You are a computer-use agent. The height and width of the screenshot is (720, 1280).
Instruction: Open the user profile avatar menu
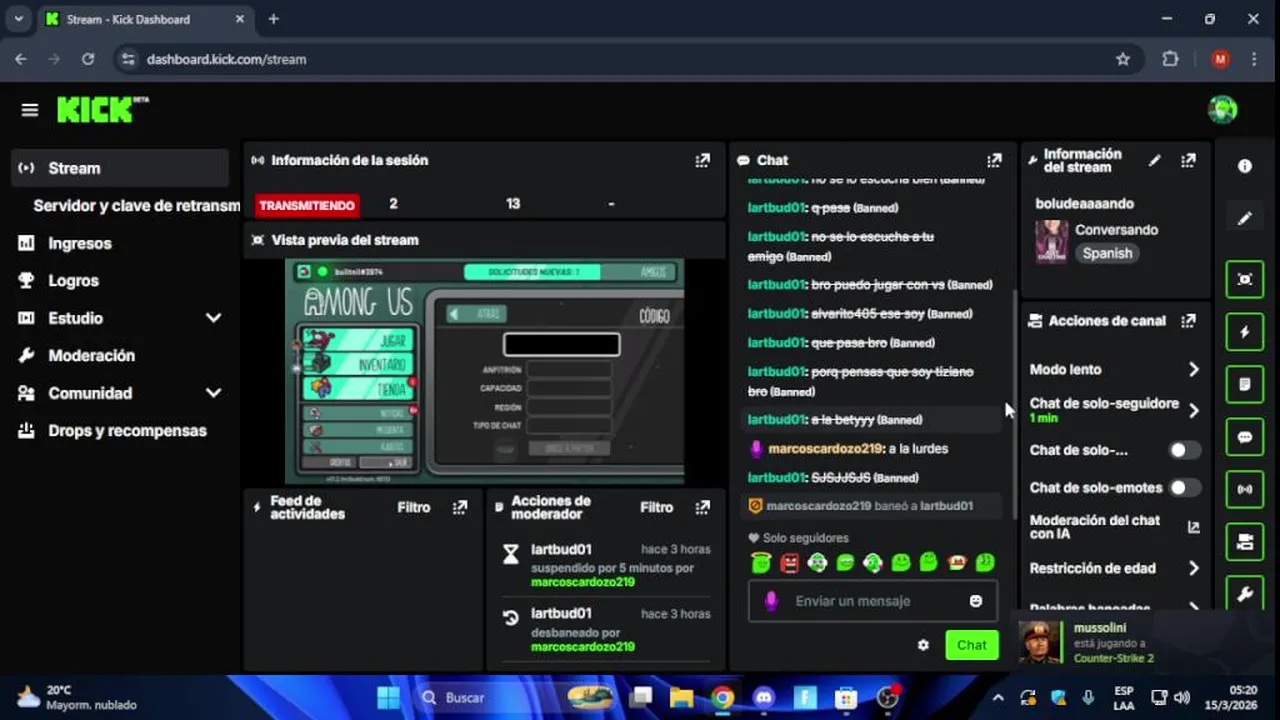point(1222,109)
